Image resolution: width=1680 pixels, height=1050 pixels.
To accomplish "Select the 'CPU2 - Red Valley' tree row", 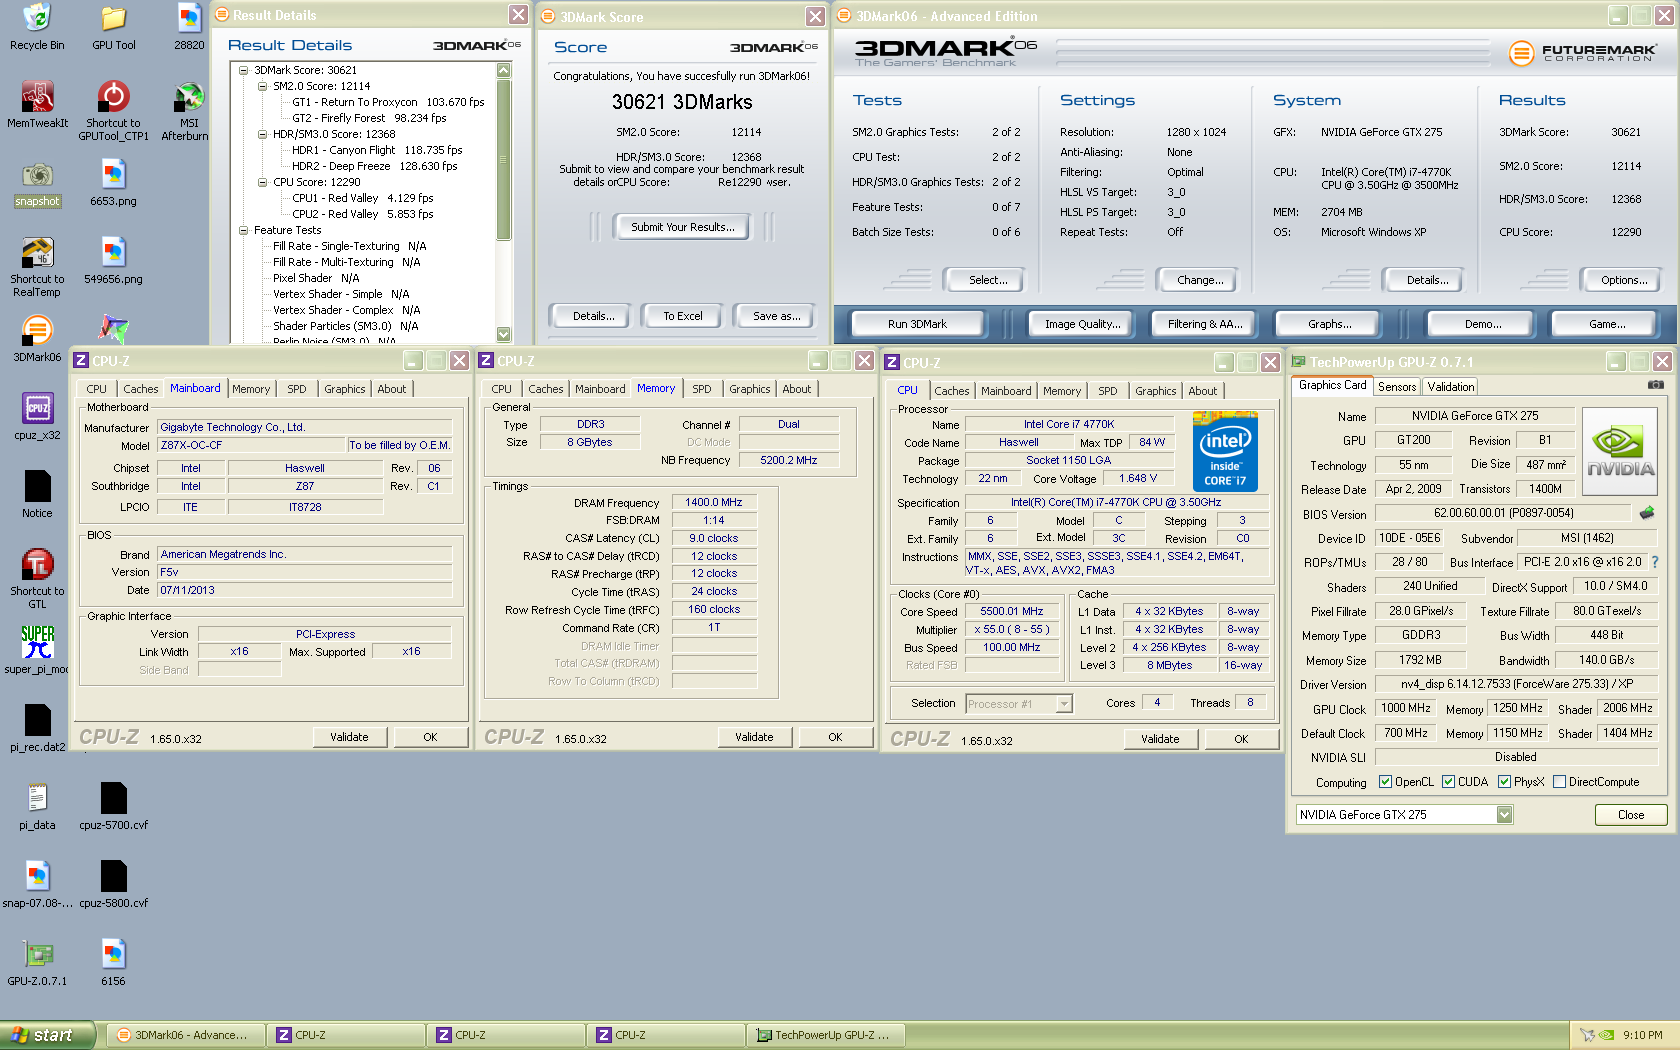I will click(x=363, y=214).
